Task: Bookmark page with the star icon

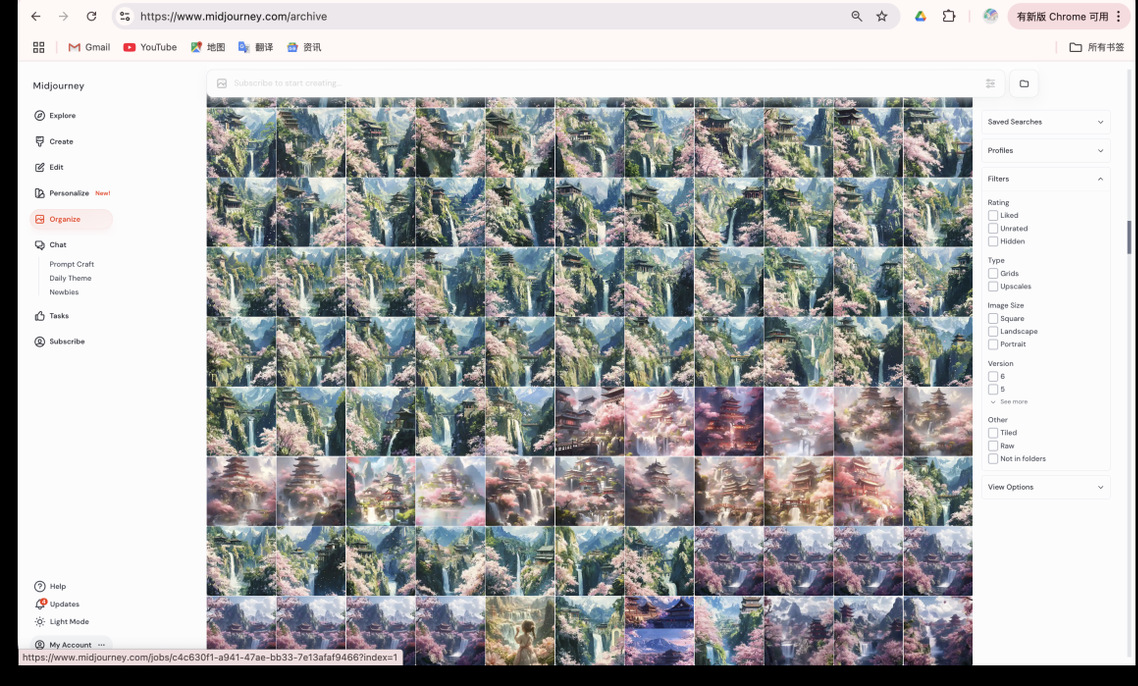Action: (882, 17)
